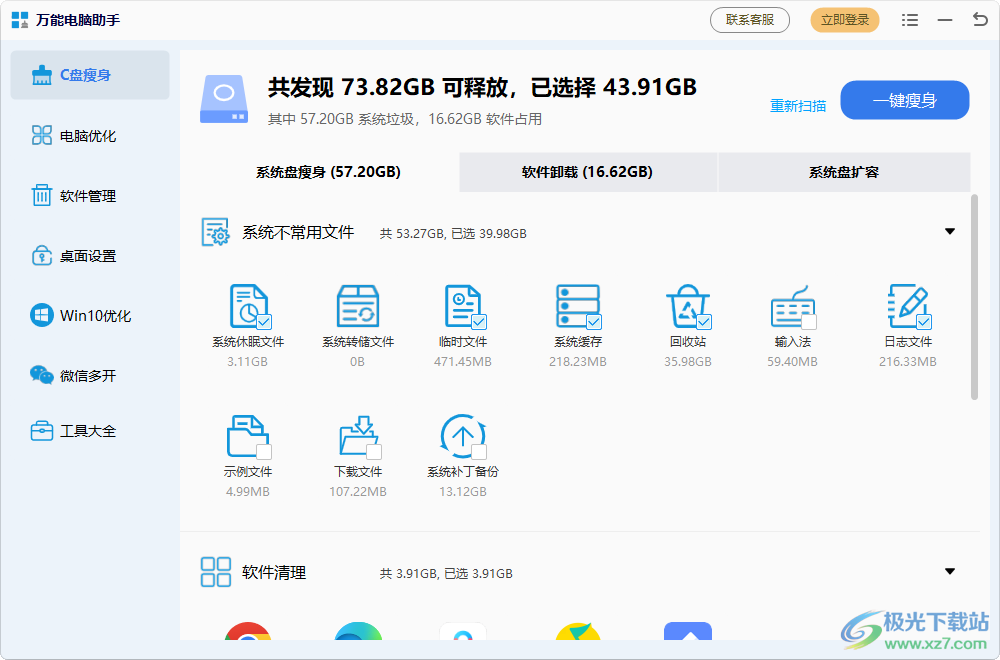The height and width of the screenshot is (660, 1000).
Task: Click the 一键瘦身 cleanup button
Action: point(904,100)
